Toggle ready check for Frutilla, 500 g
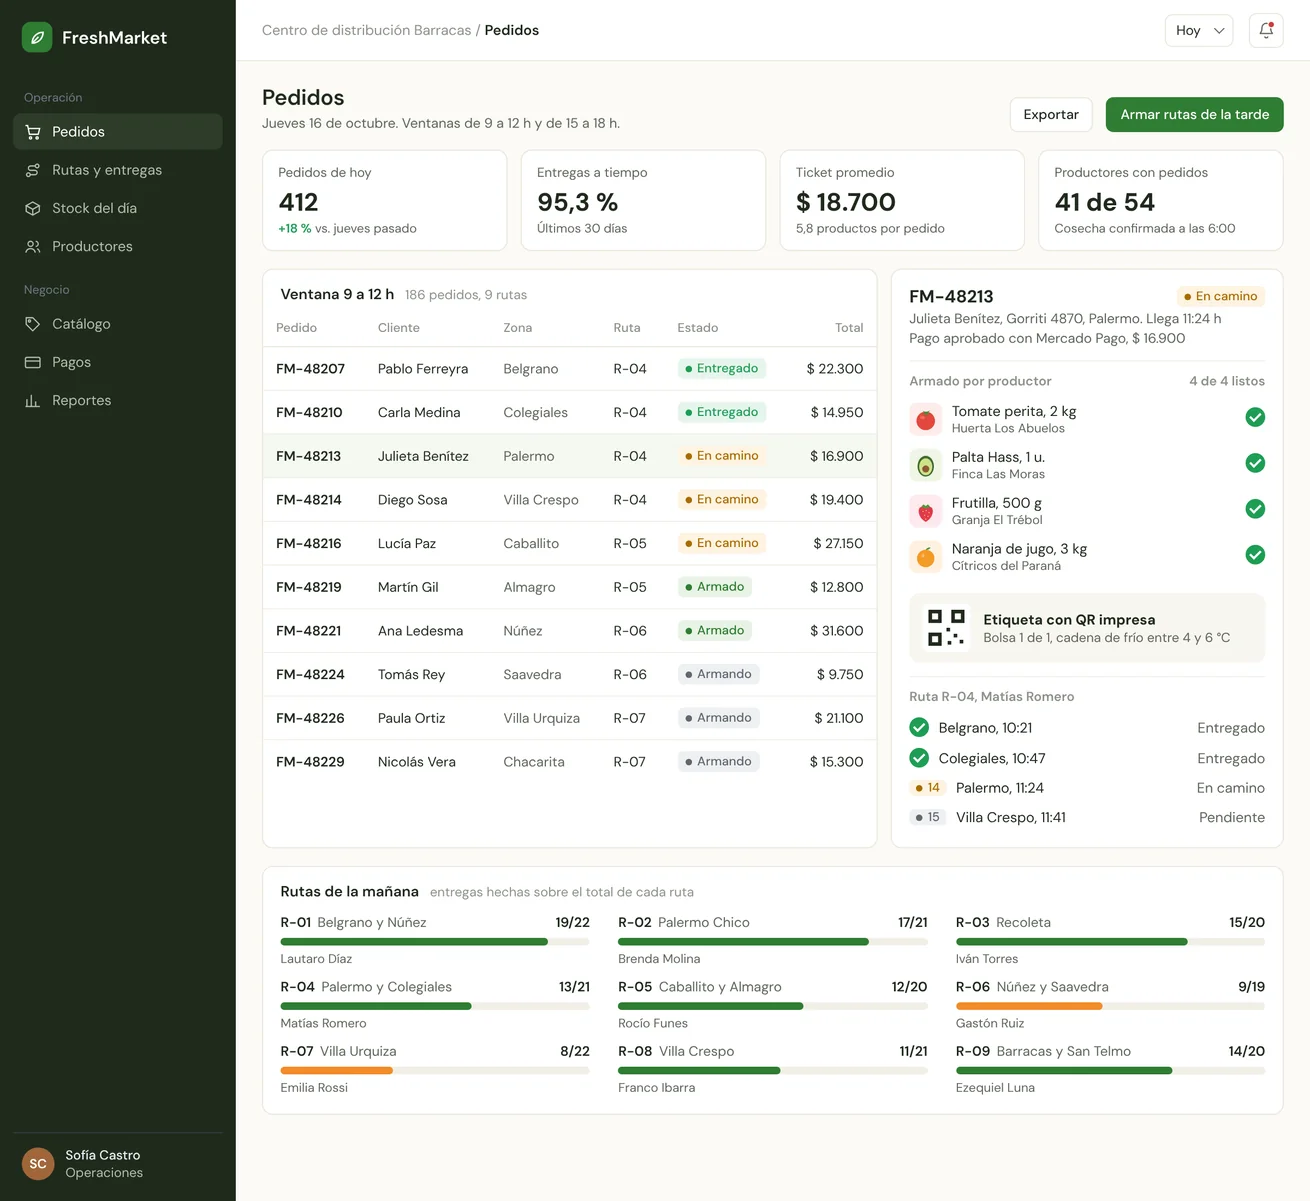This screenshot has height=1201, width=1310. (1255, 509)
